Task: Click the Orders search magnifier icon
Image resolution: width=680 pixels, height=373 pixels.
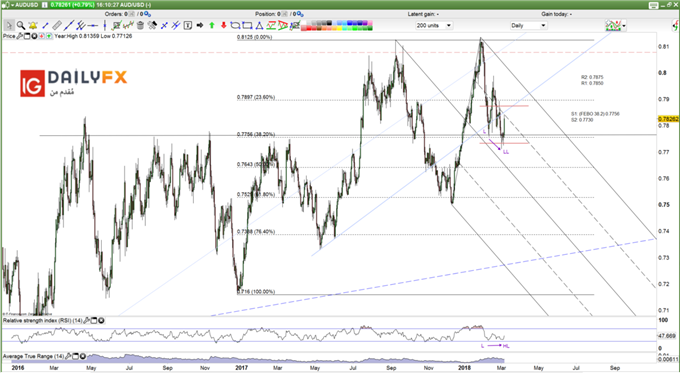Action: pyautogui.click(x=148, y=14)
